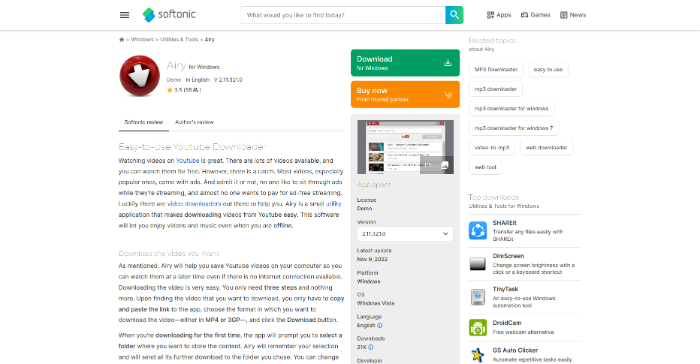
Task: Click the Utilities & Tools breadcrumb link
Action: (x=179, y=40)
